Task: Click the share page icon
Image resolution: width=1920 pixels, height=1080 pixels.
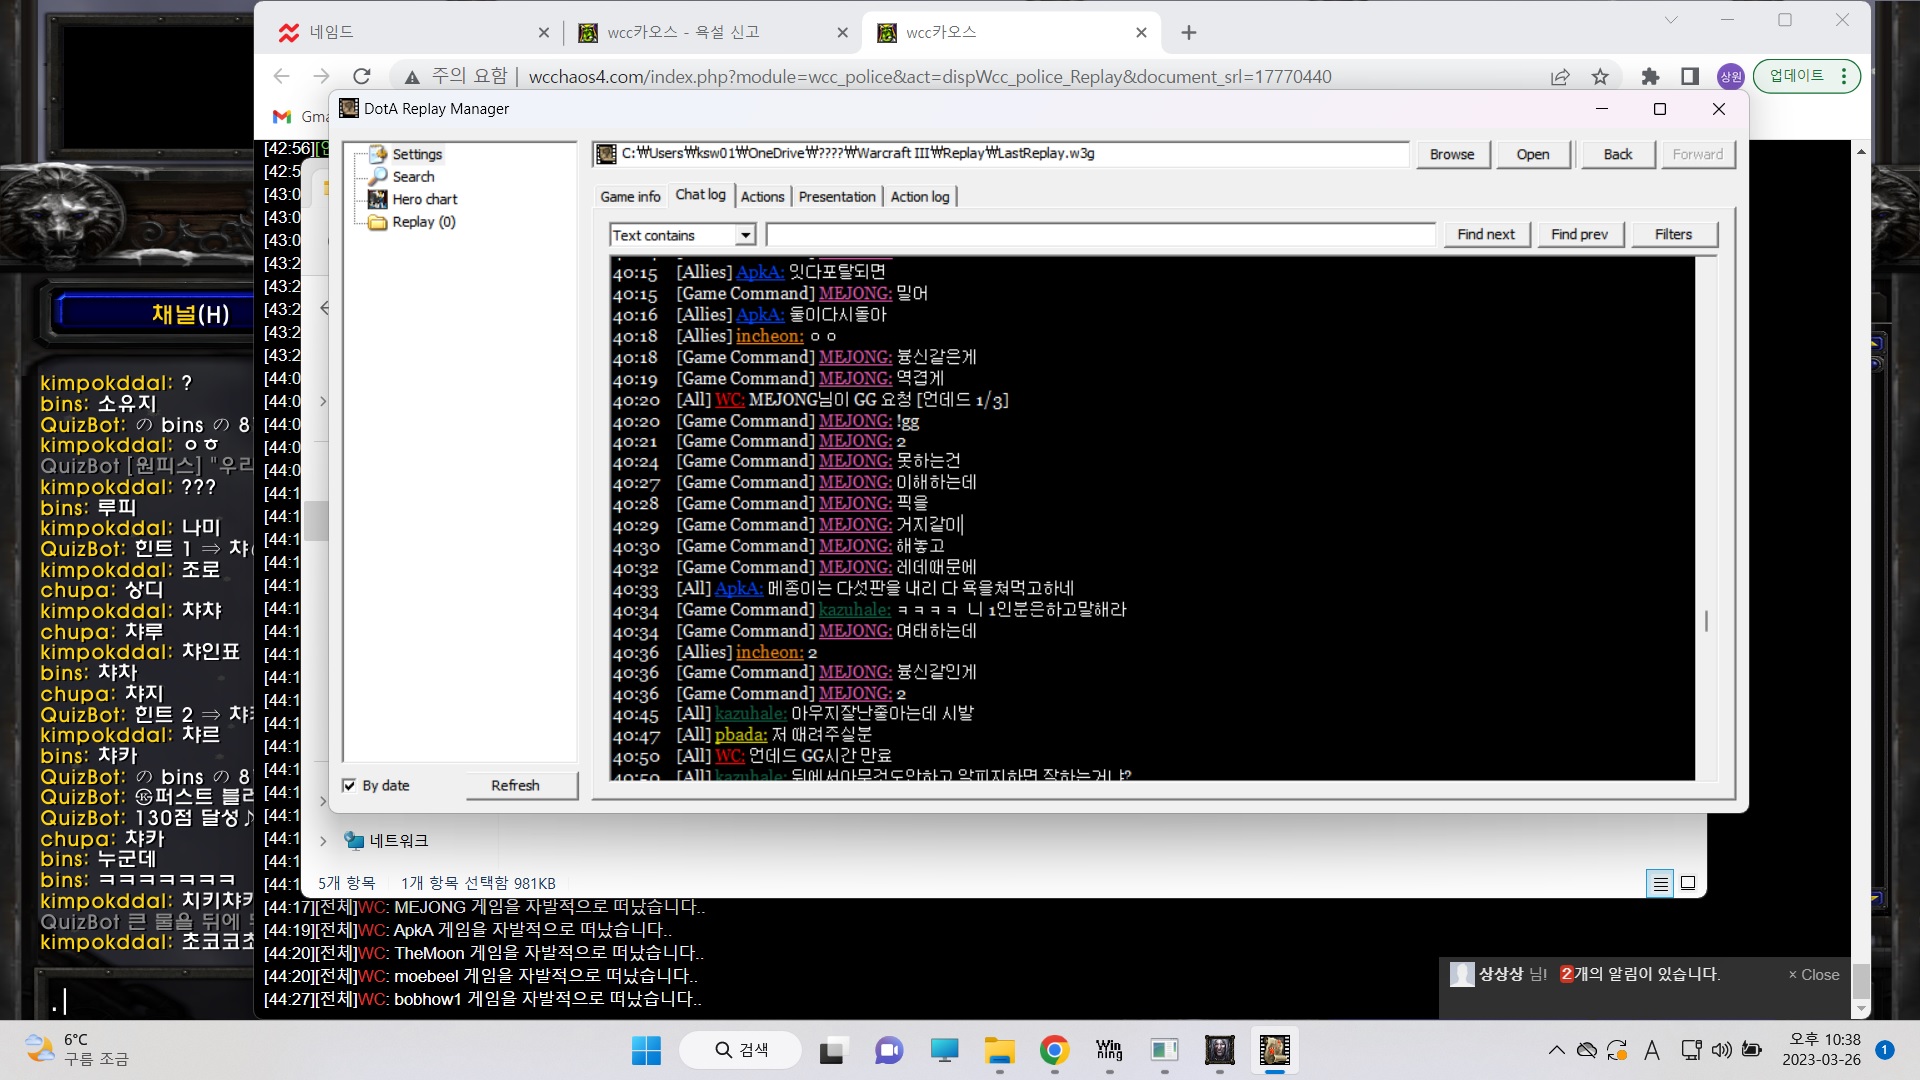Action: [1560, 77]
